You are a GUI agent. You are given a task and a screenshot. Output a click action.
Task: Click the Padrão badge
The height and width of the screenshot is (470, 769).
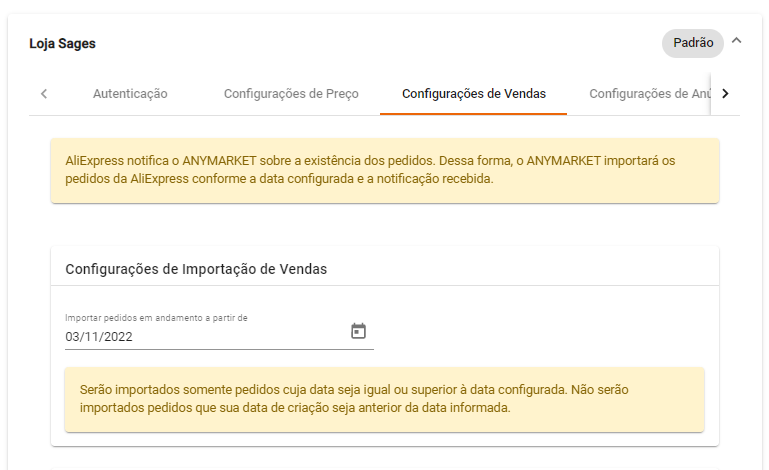[693, 43]
